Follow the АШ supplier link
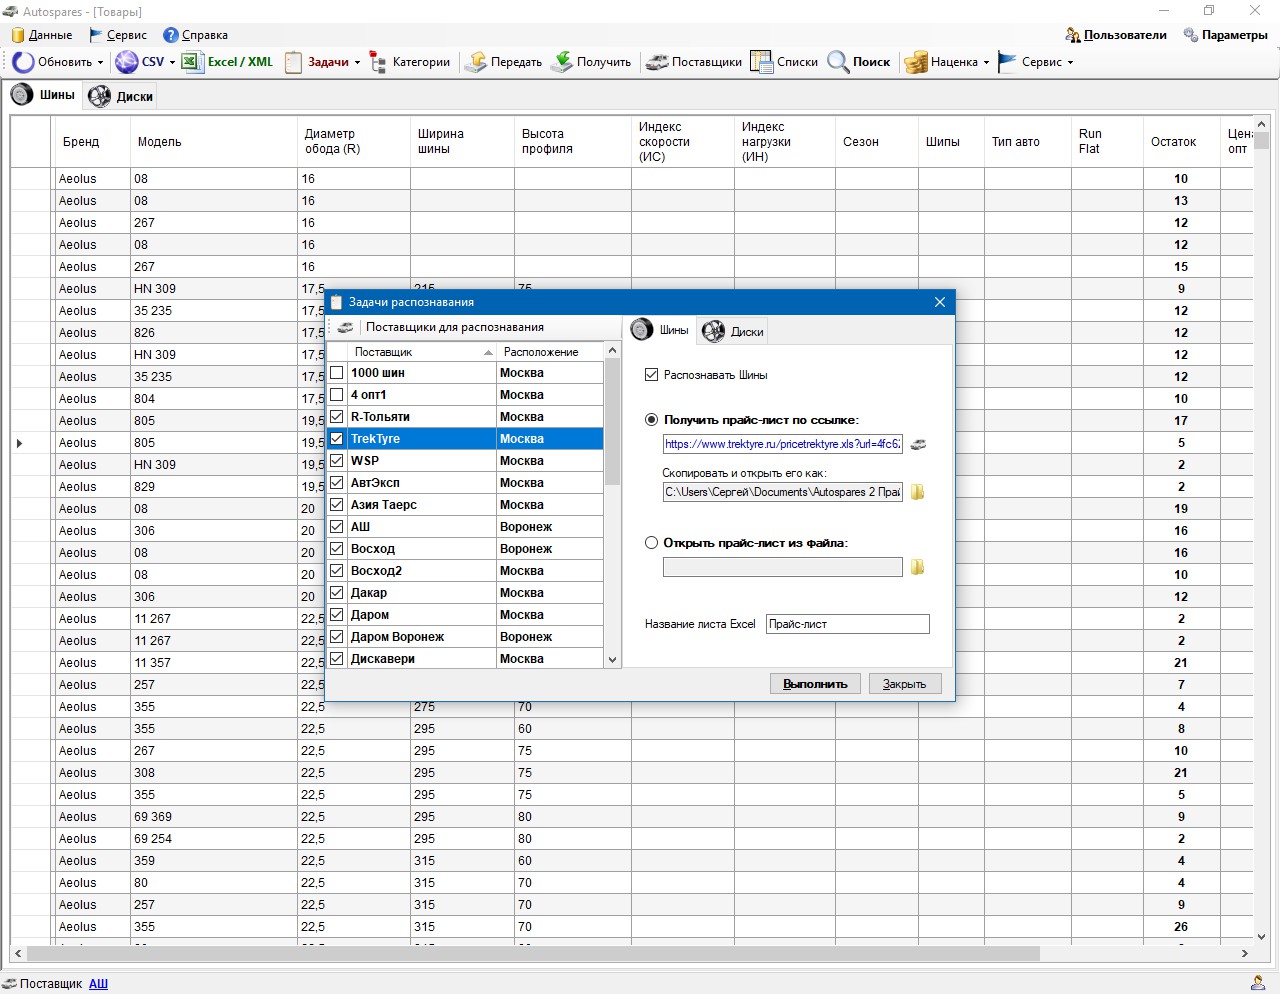This screenshot has width=1280, height=994. [x=98, y=983]
